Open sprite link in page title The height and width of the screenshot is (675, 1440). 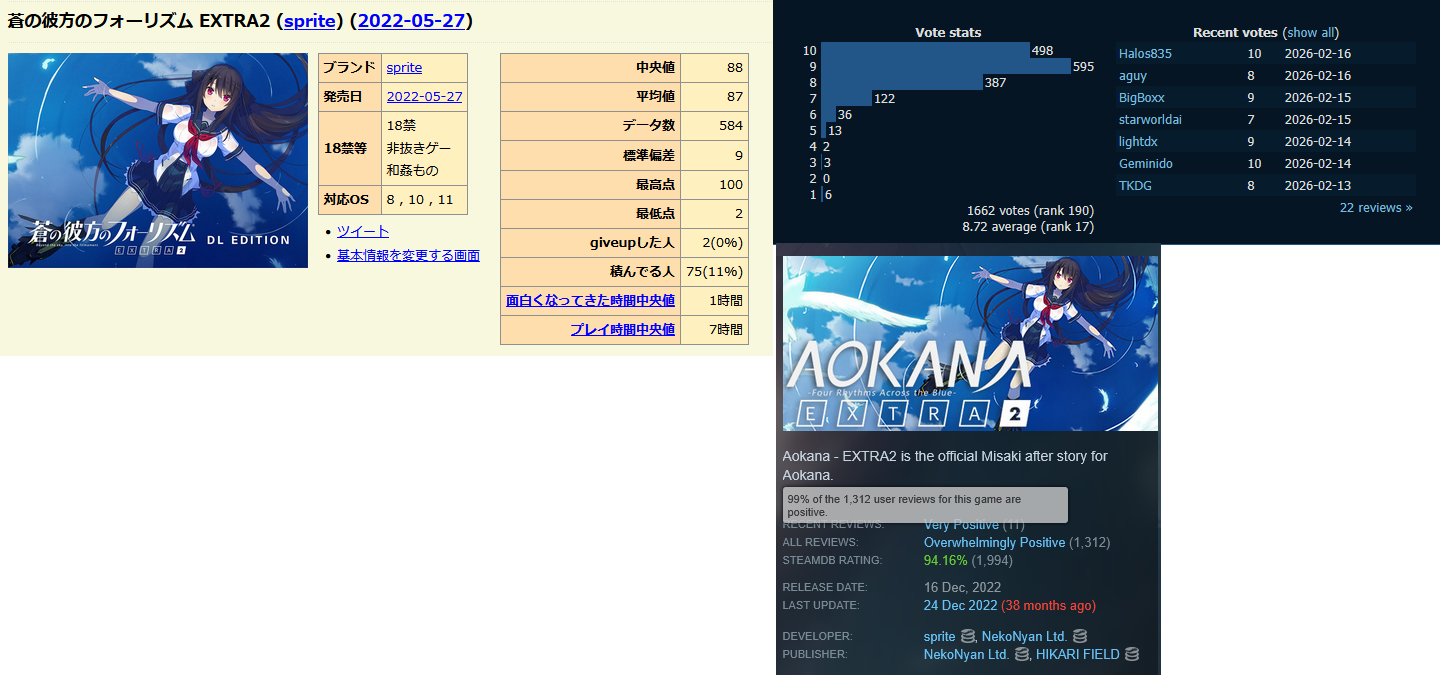(x=309, y=21)
